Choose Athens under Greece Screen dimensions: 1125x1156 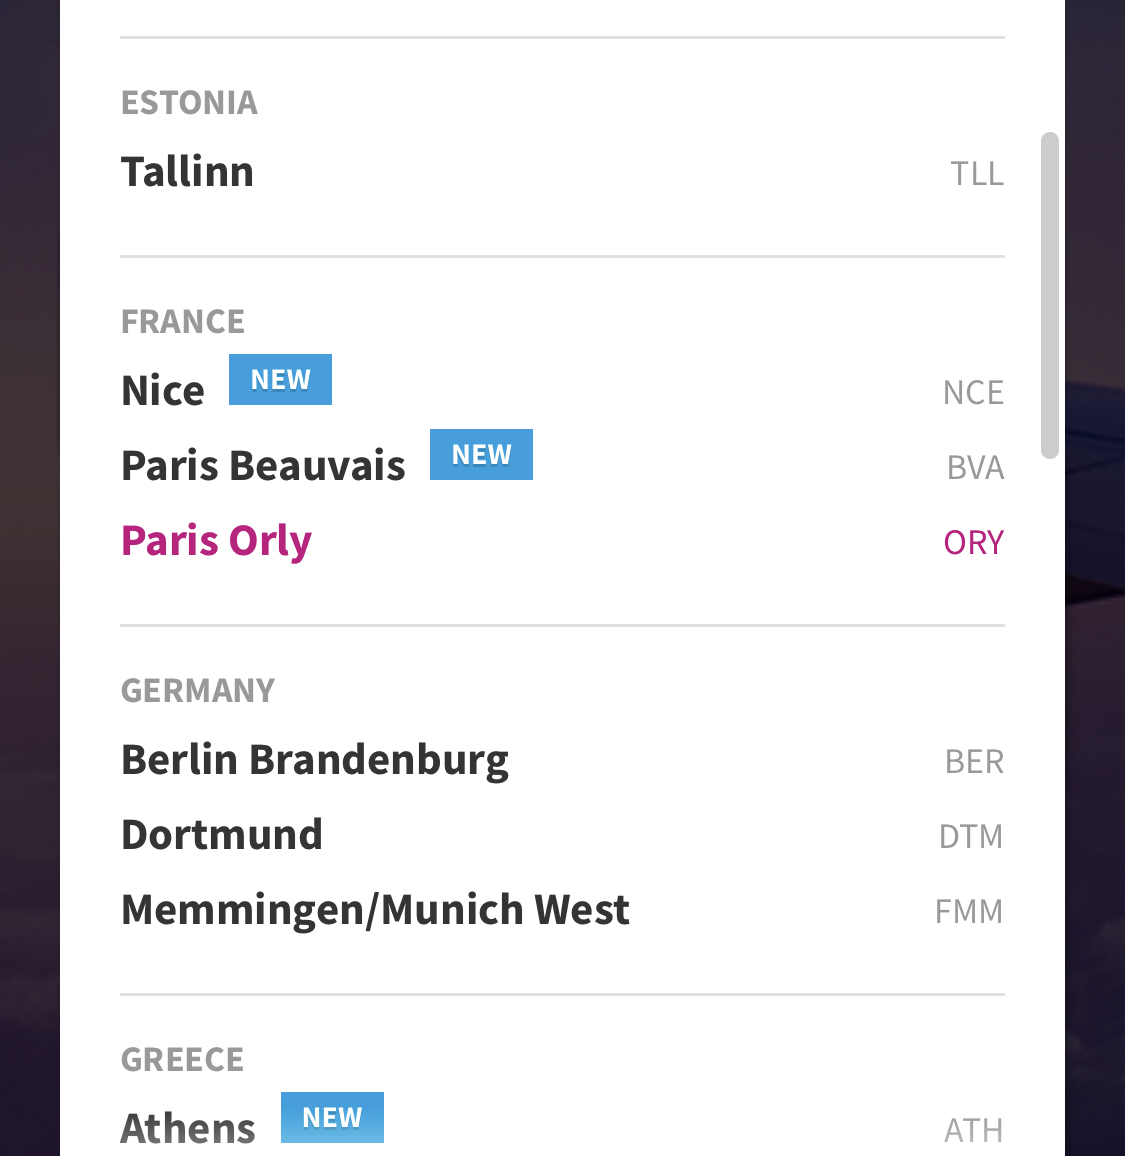pyautogui.click(x=188, y=1129)
